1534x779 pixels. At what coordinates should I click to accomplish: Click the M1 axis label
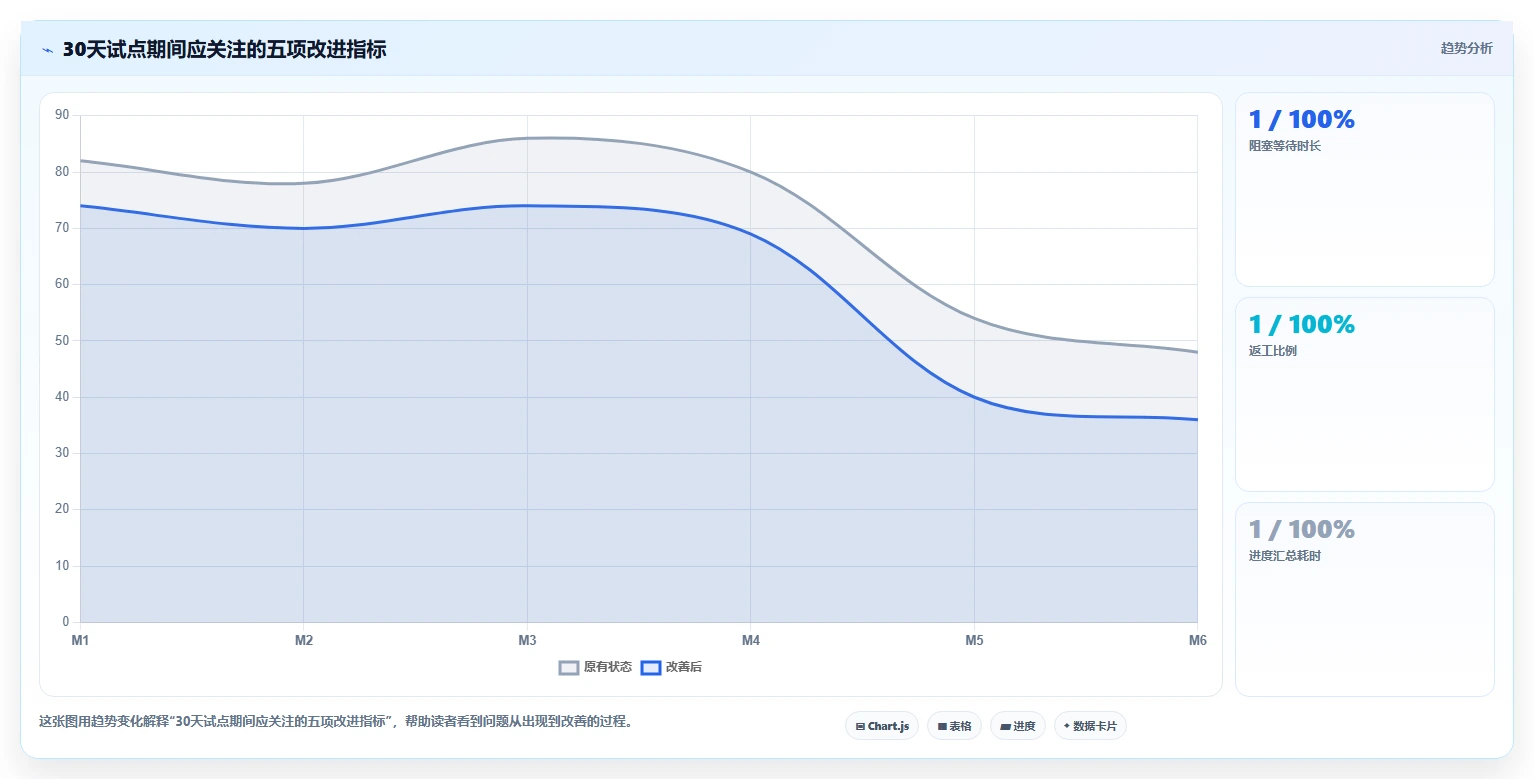(80, 641)
